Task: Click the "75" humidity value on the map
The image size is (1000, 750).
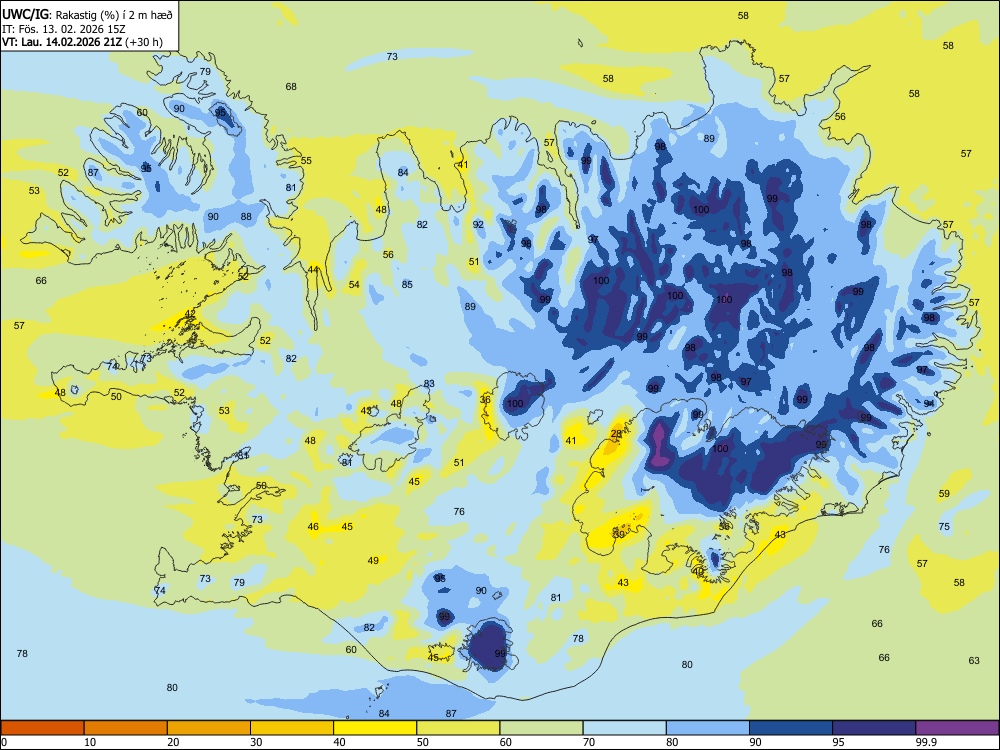Action: [x=944, y=526]
